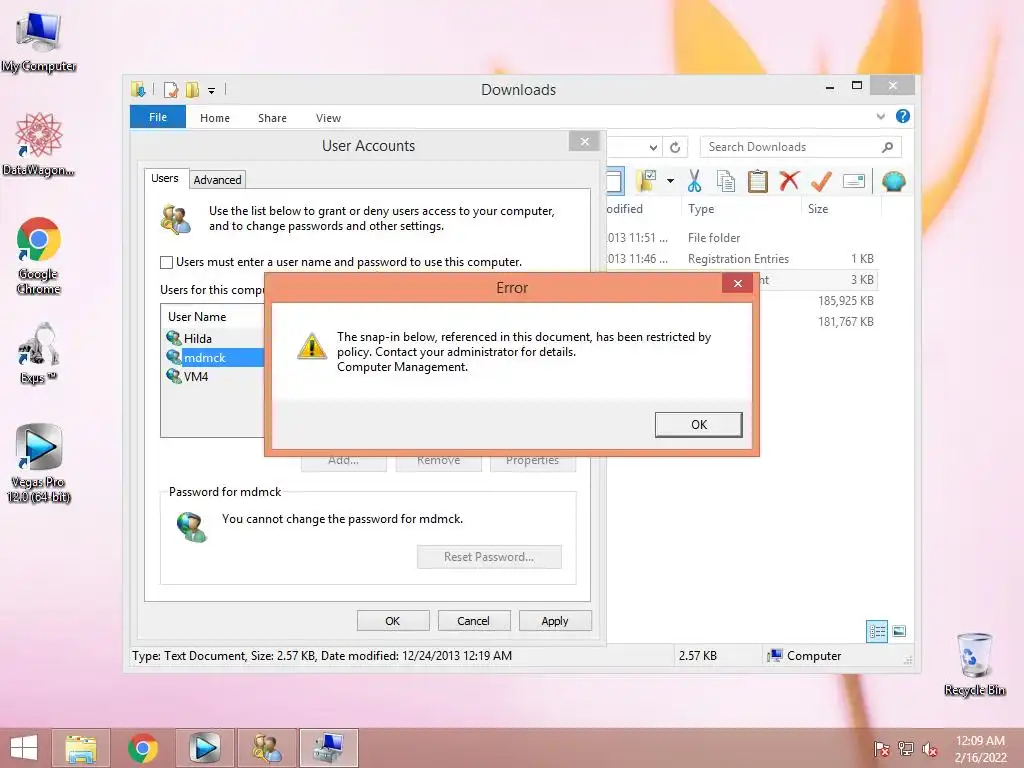This screenshot has height=768, width=1024.
Task: Click the Paste clipboard toolbar icon
Action: click(x=758, y=181)
